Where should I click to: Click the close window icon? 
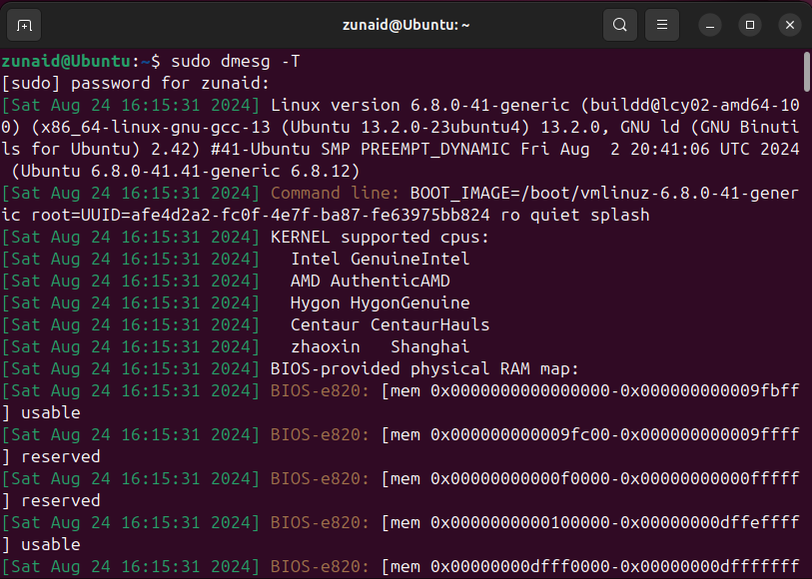point(789,25)
